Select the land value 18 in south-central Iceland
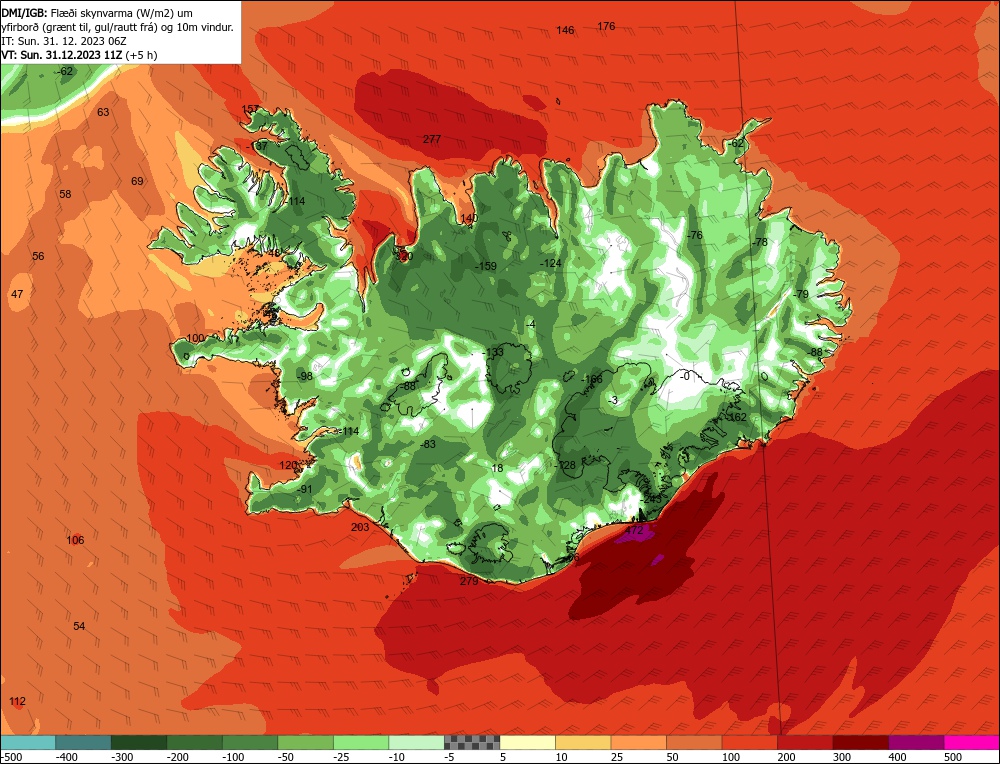Image resolution: width=1000 pixels, height=764 pixels. (497, 468)
